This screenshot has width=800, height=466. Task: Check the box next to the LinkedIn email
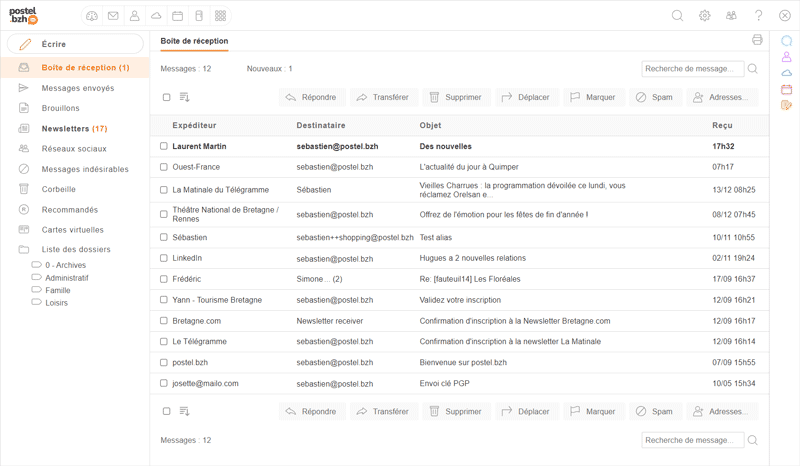[164, 258]
